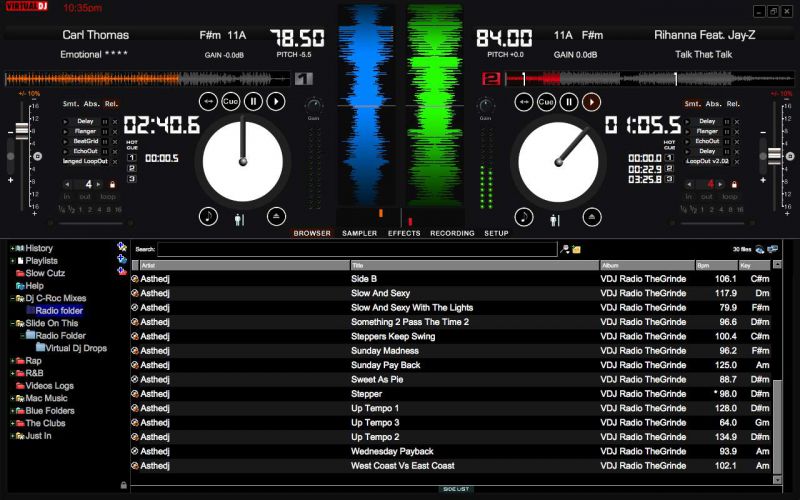
Task: Activate the EchoOut effect play arrow on deck 2
Action: click(x=687, y=141)
